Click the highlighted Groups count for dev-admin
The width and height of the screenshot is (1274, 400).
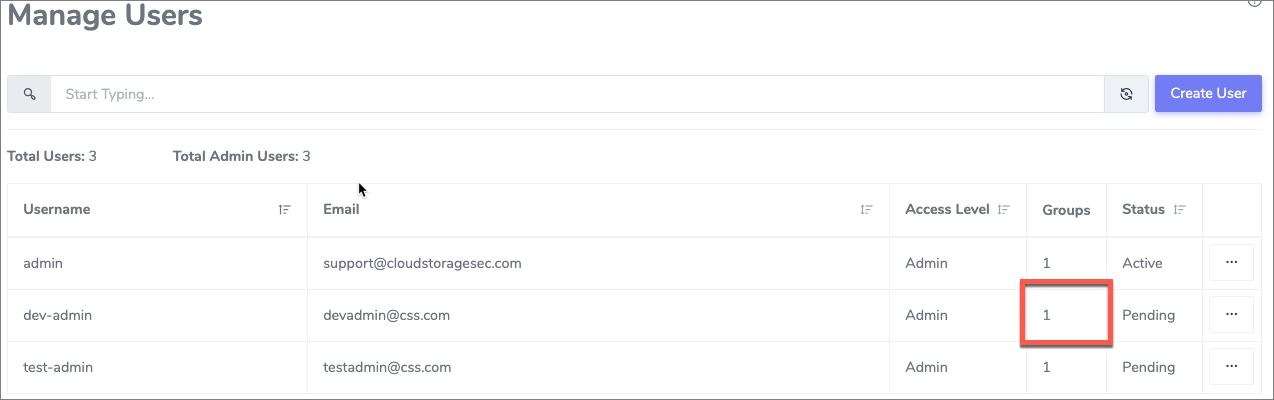(1047, 315)
